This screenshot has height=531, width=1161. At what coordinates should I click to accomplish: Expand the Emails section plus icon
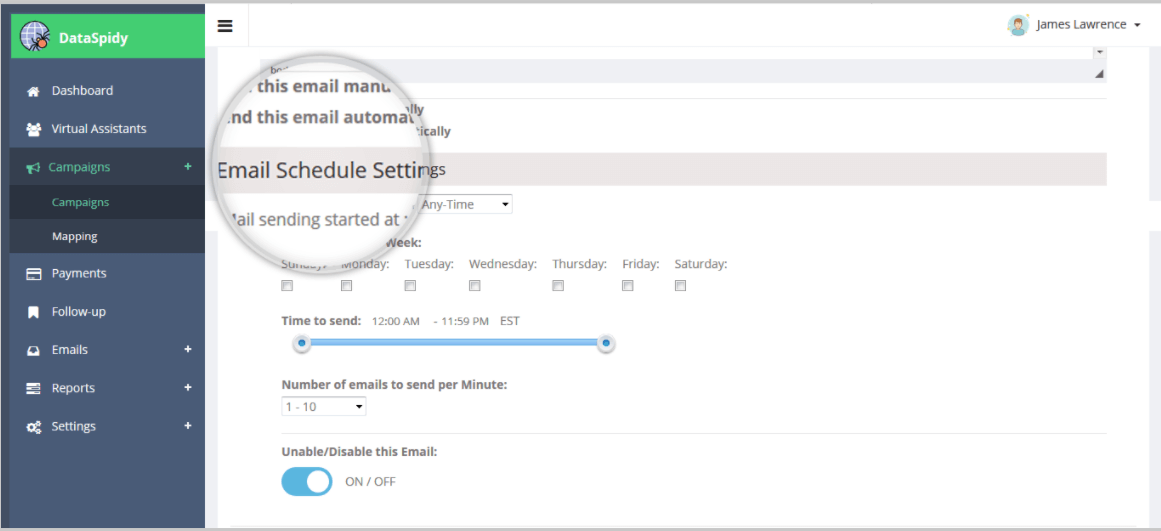click(x=188, y=349)
